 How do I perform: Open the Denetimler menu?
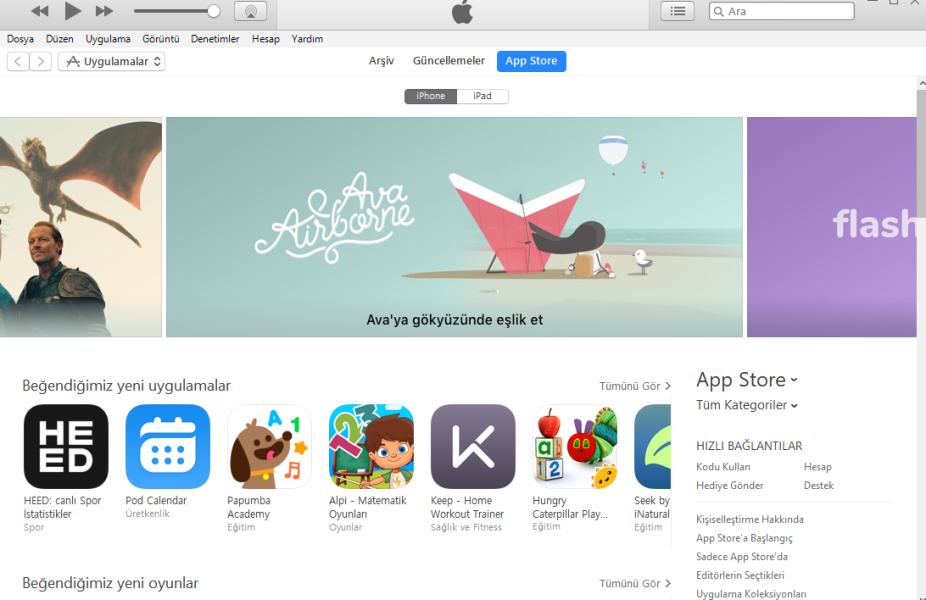215,39
